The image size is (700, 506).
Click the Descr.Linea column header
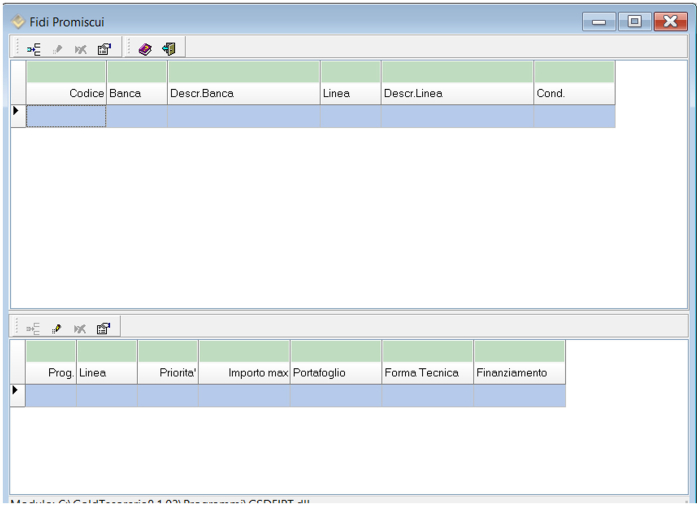coord(456,93)
